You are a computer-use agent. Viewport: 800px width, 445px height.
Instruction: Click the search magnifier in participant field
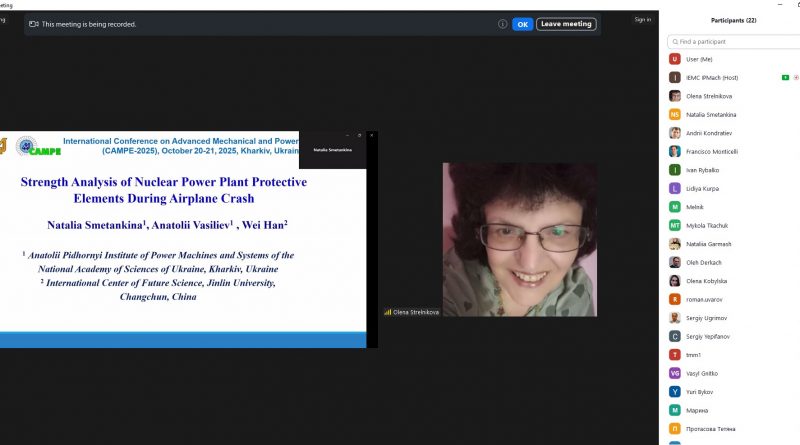(x=674, y=42)
